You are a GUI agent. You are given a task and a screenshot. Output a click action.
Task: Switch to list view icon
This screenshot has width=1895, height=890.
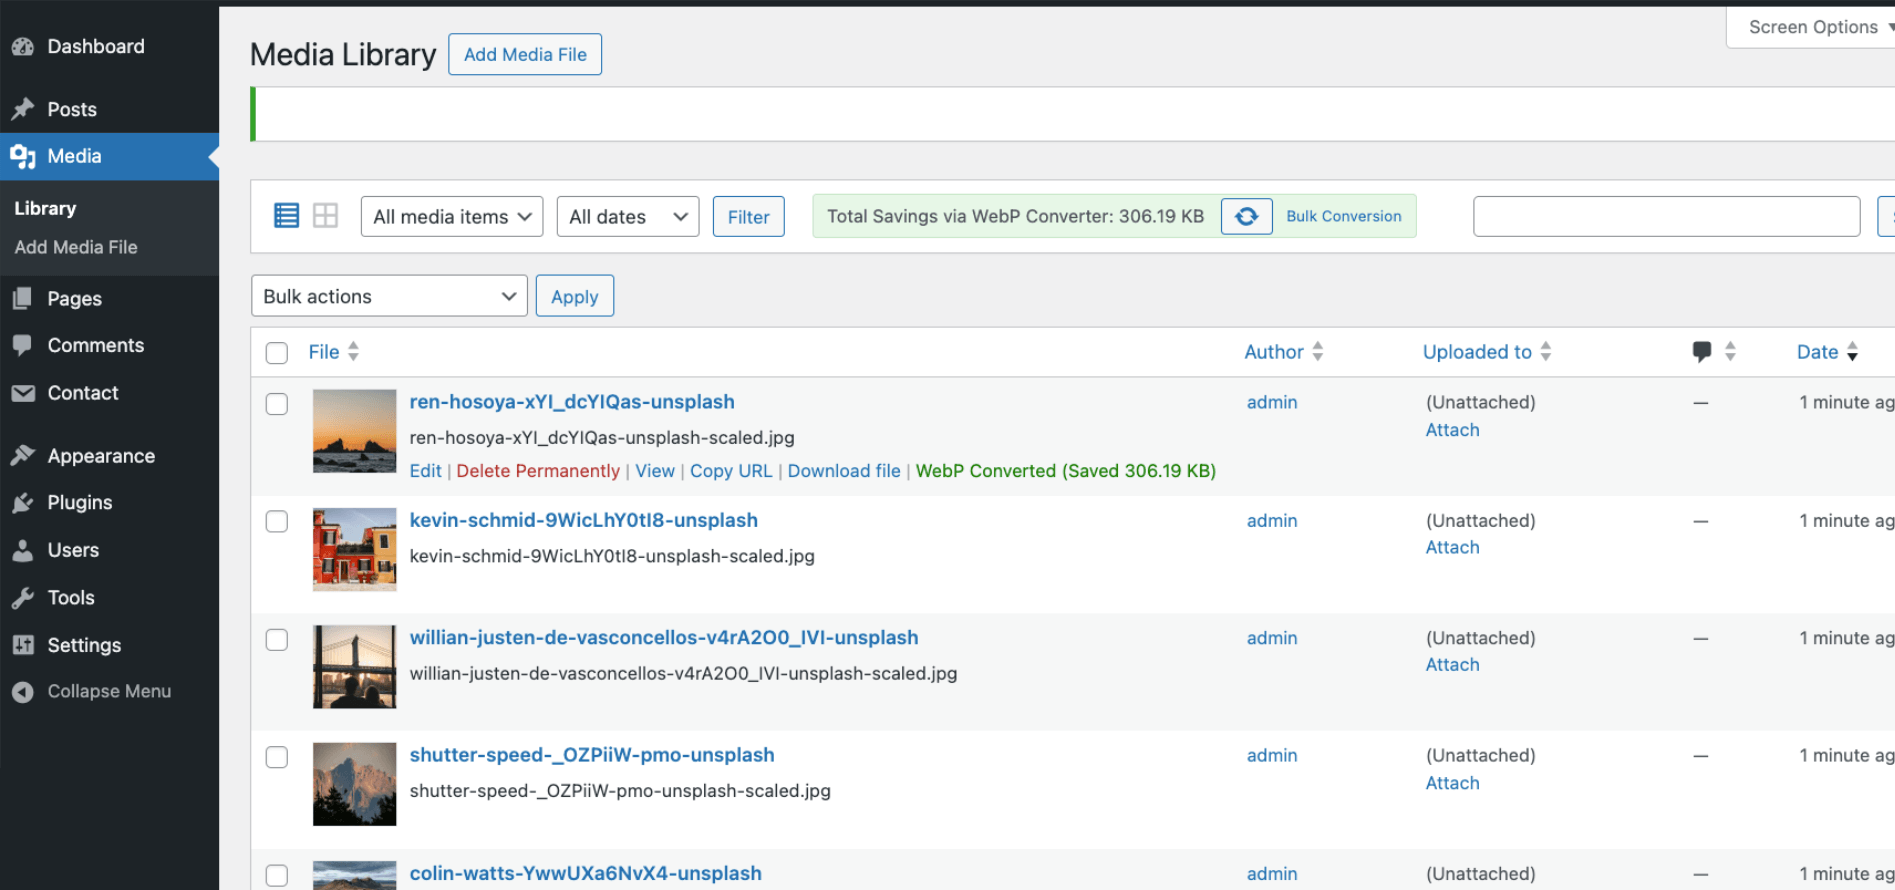pos(286,216)
